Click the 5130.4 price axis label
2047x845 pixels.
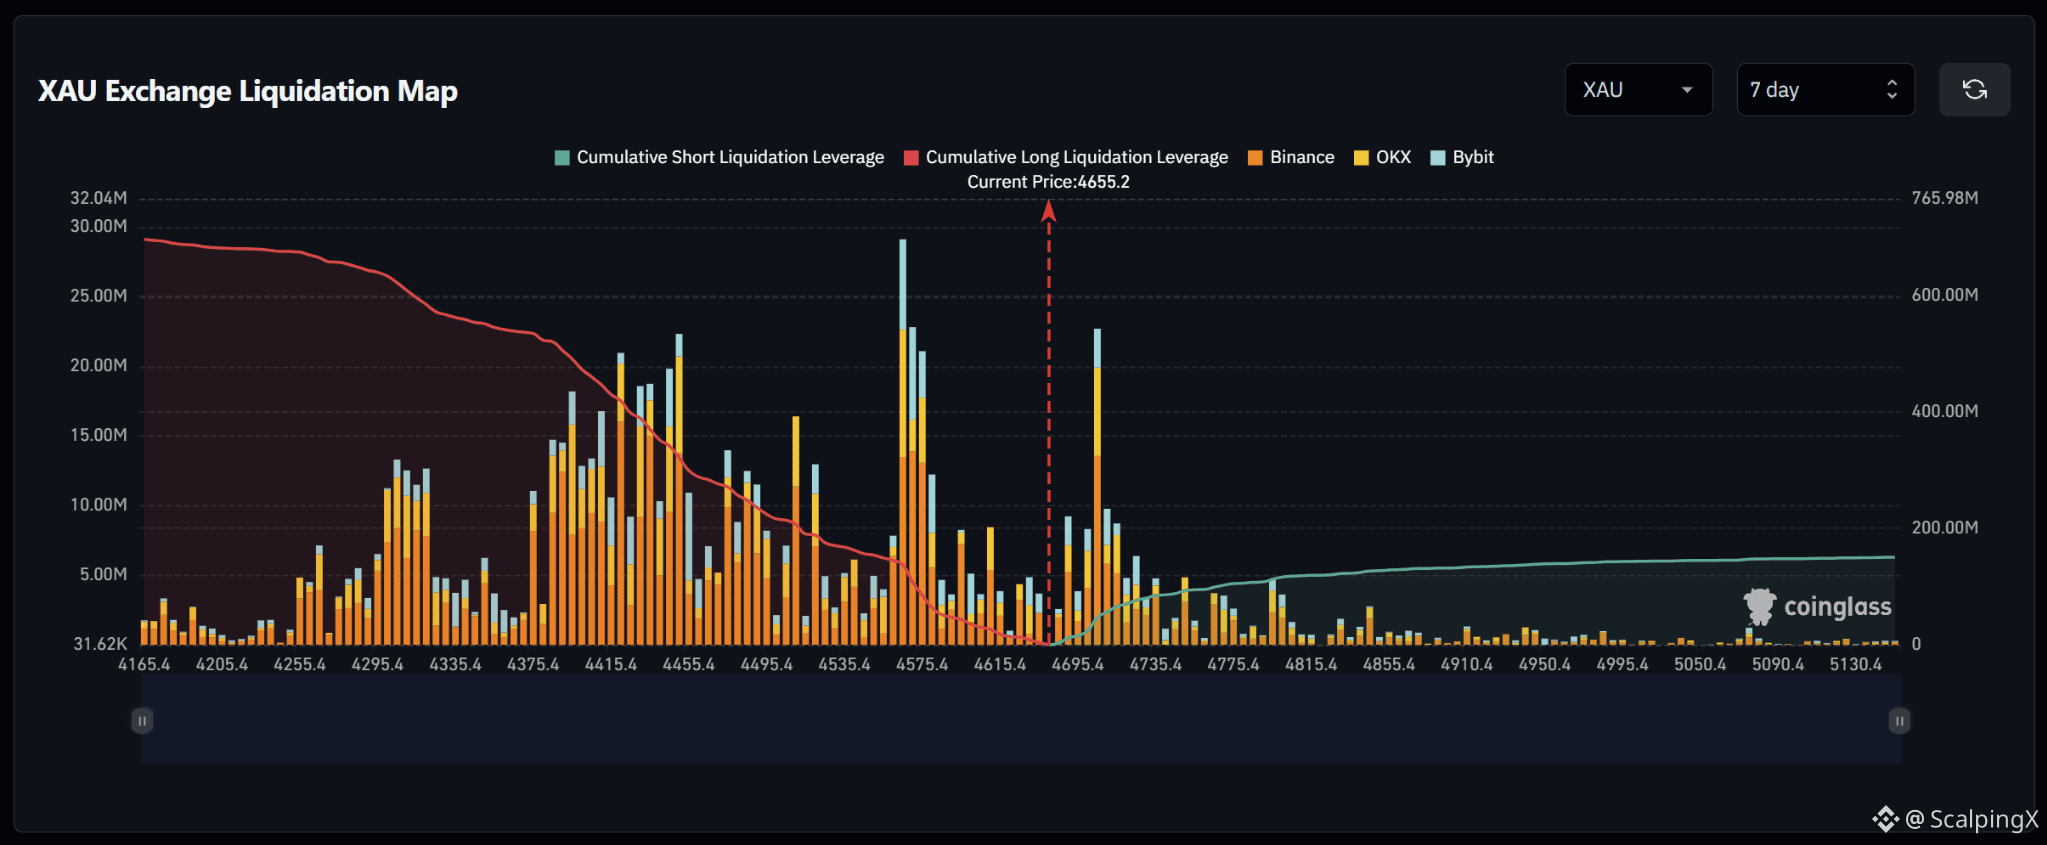[x=1856, y=664]
